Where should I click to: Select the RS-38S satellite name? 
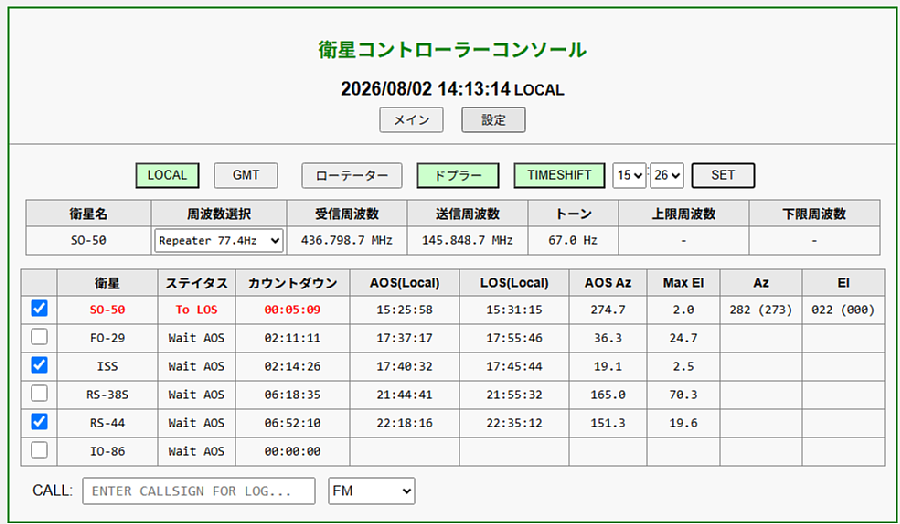[107, 395]
